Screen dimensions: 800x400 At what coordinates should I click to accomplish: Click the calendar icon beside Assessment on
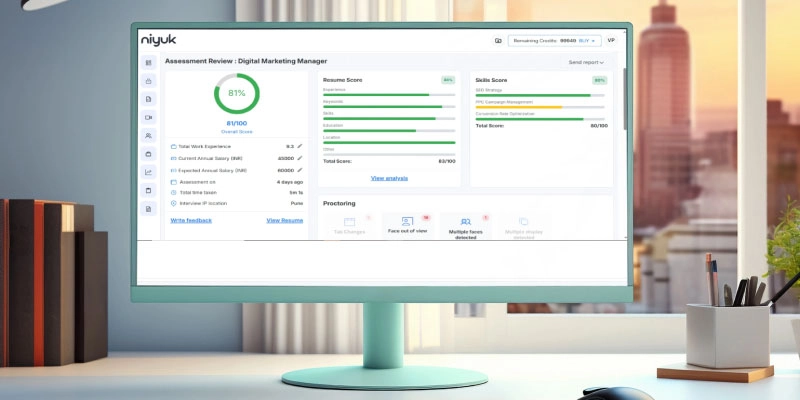point(173,182)
